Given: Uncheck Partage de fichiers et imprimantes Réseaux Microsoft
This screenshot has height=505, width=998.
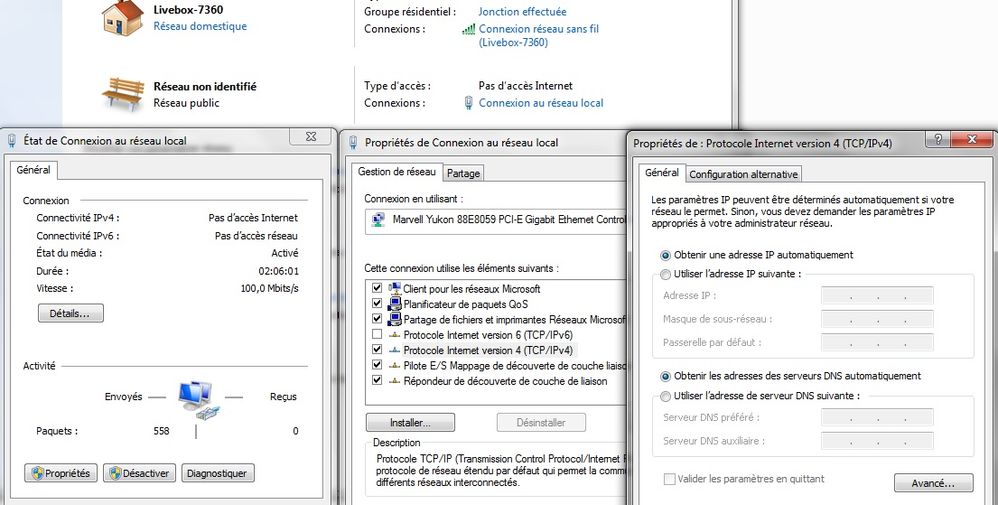Looking at the screenshot, I should click(x=377, y=319).
